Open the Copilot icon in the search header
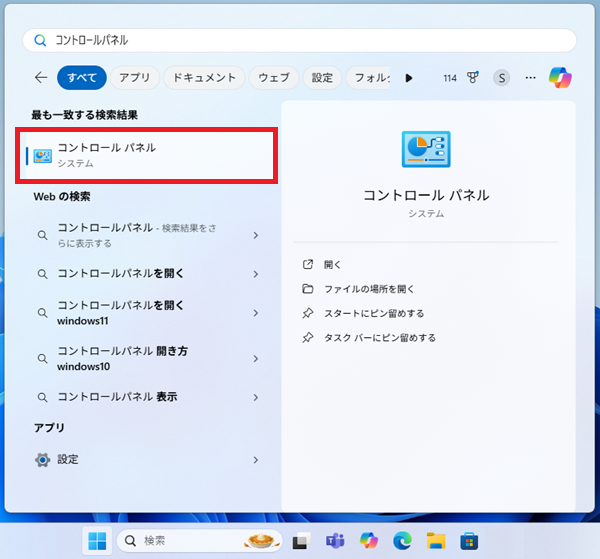The height and width of the screenshot is (559, 600). [560, 78]
